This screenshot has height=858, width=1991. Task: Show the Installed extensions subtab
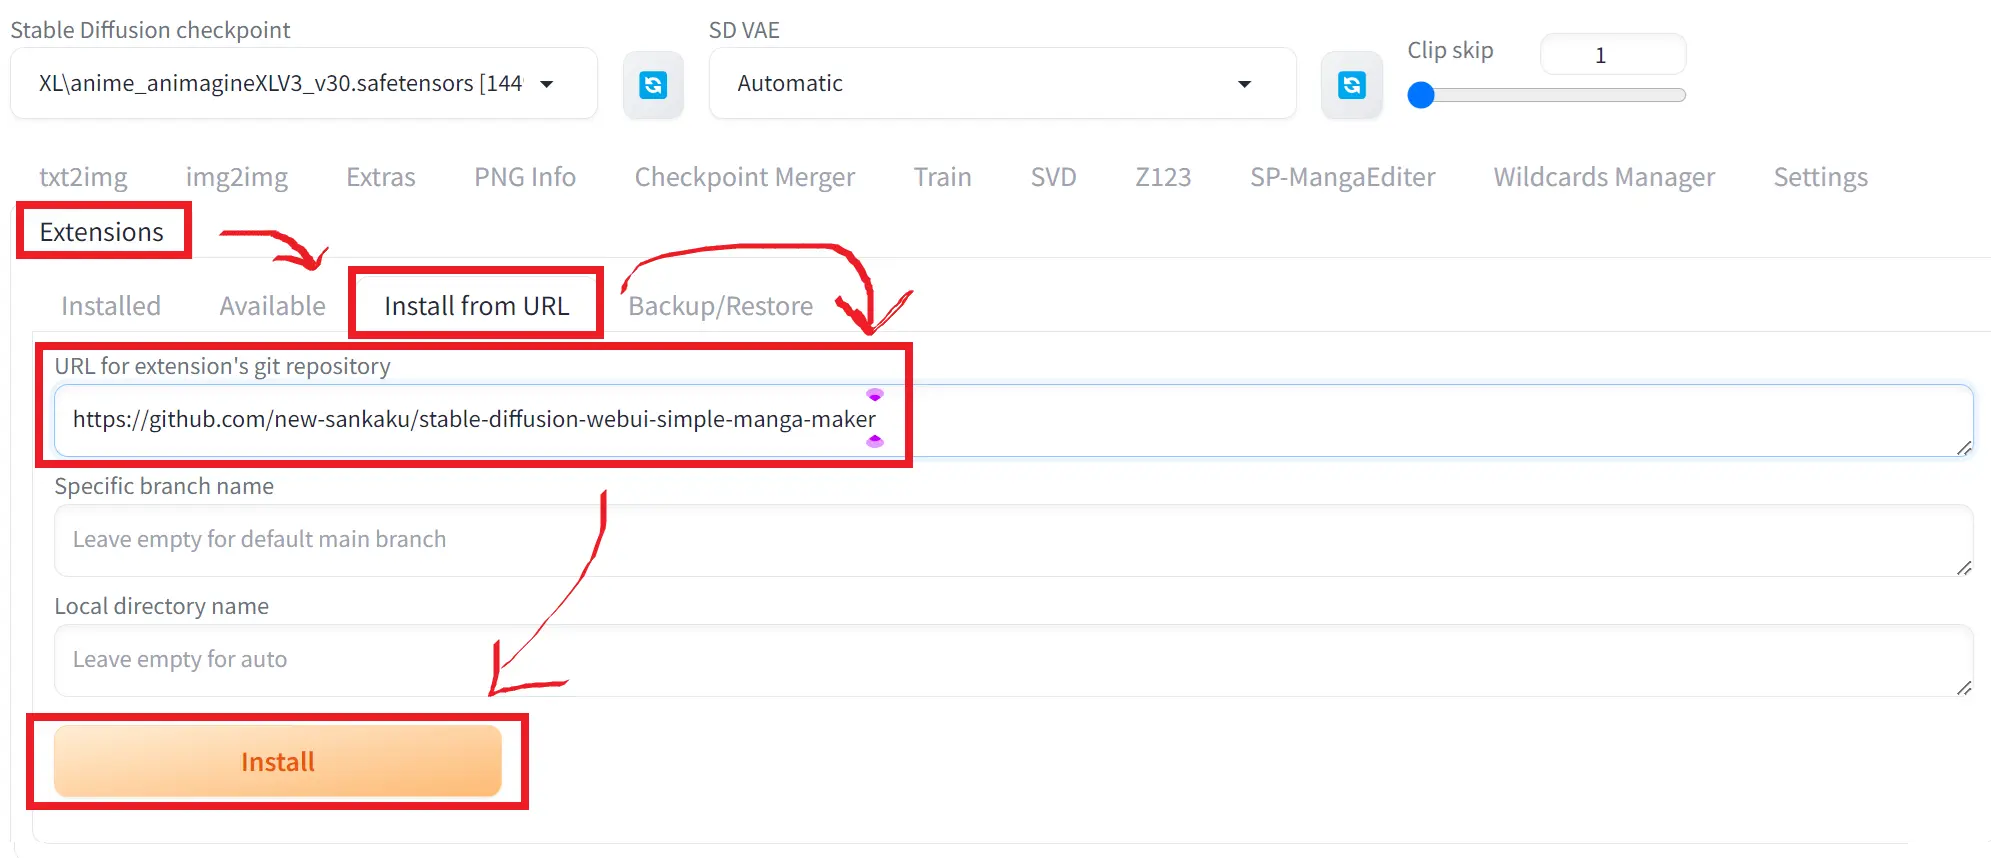coord(111,306)
